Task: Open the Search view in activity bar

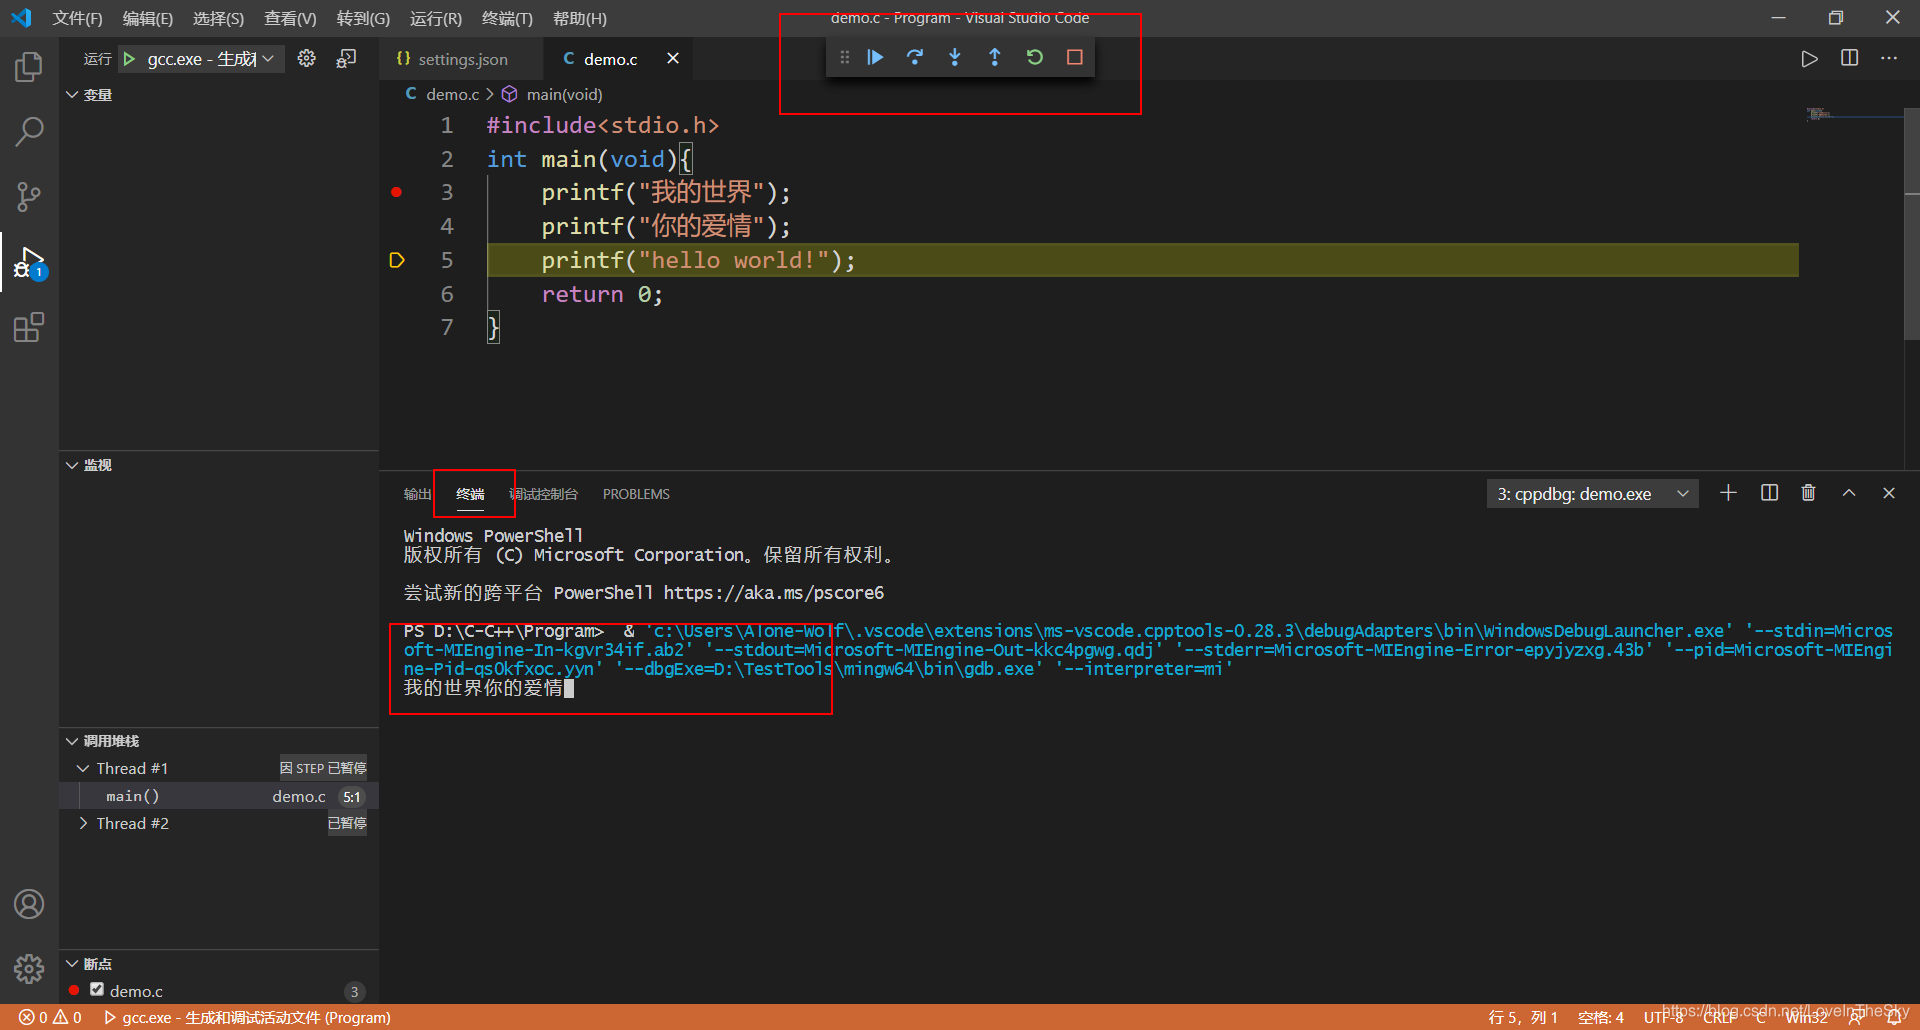Action: tap(29, 131)
